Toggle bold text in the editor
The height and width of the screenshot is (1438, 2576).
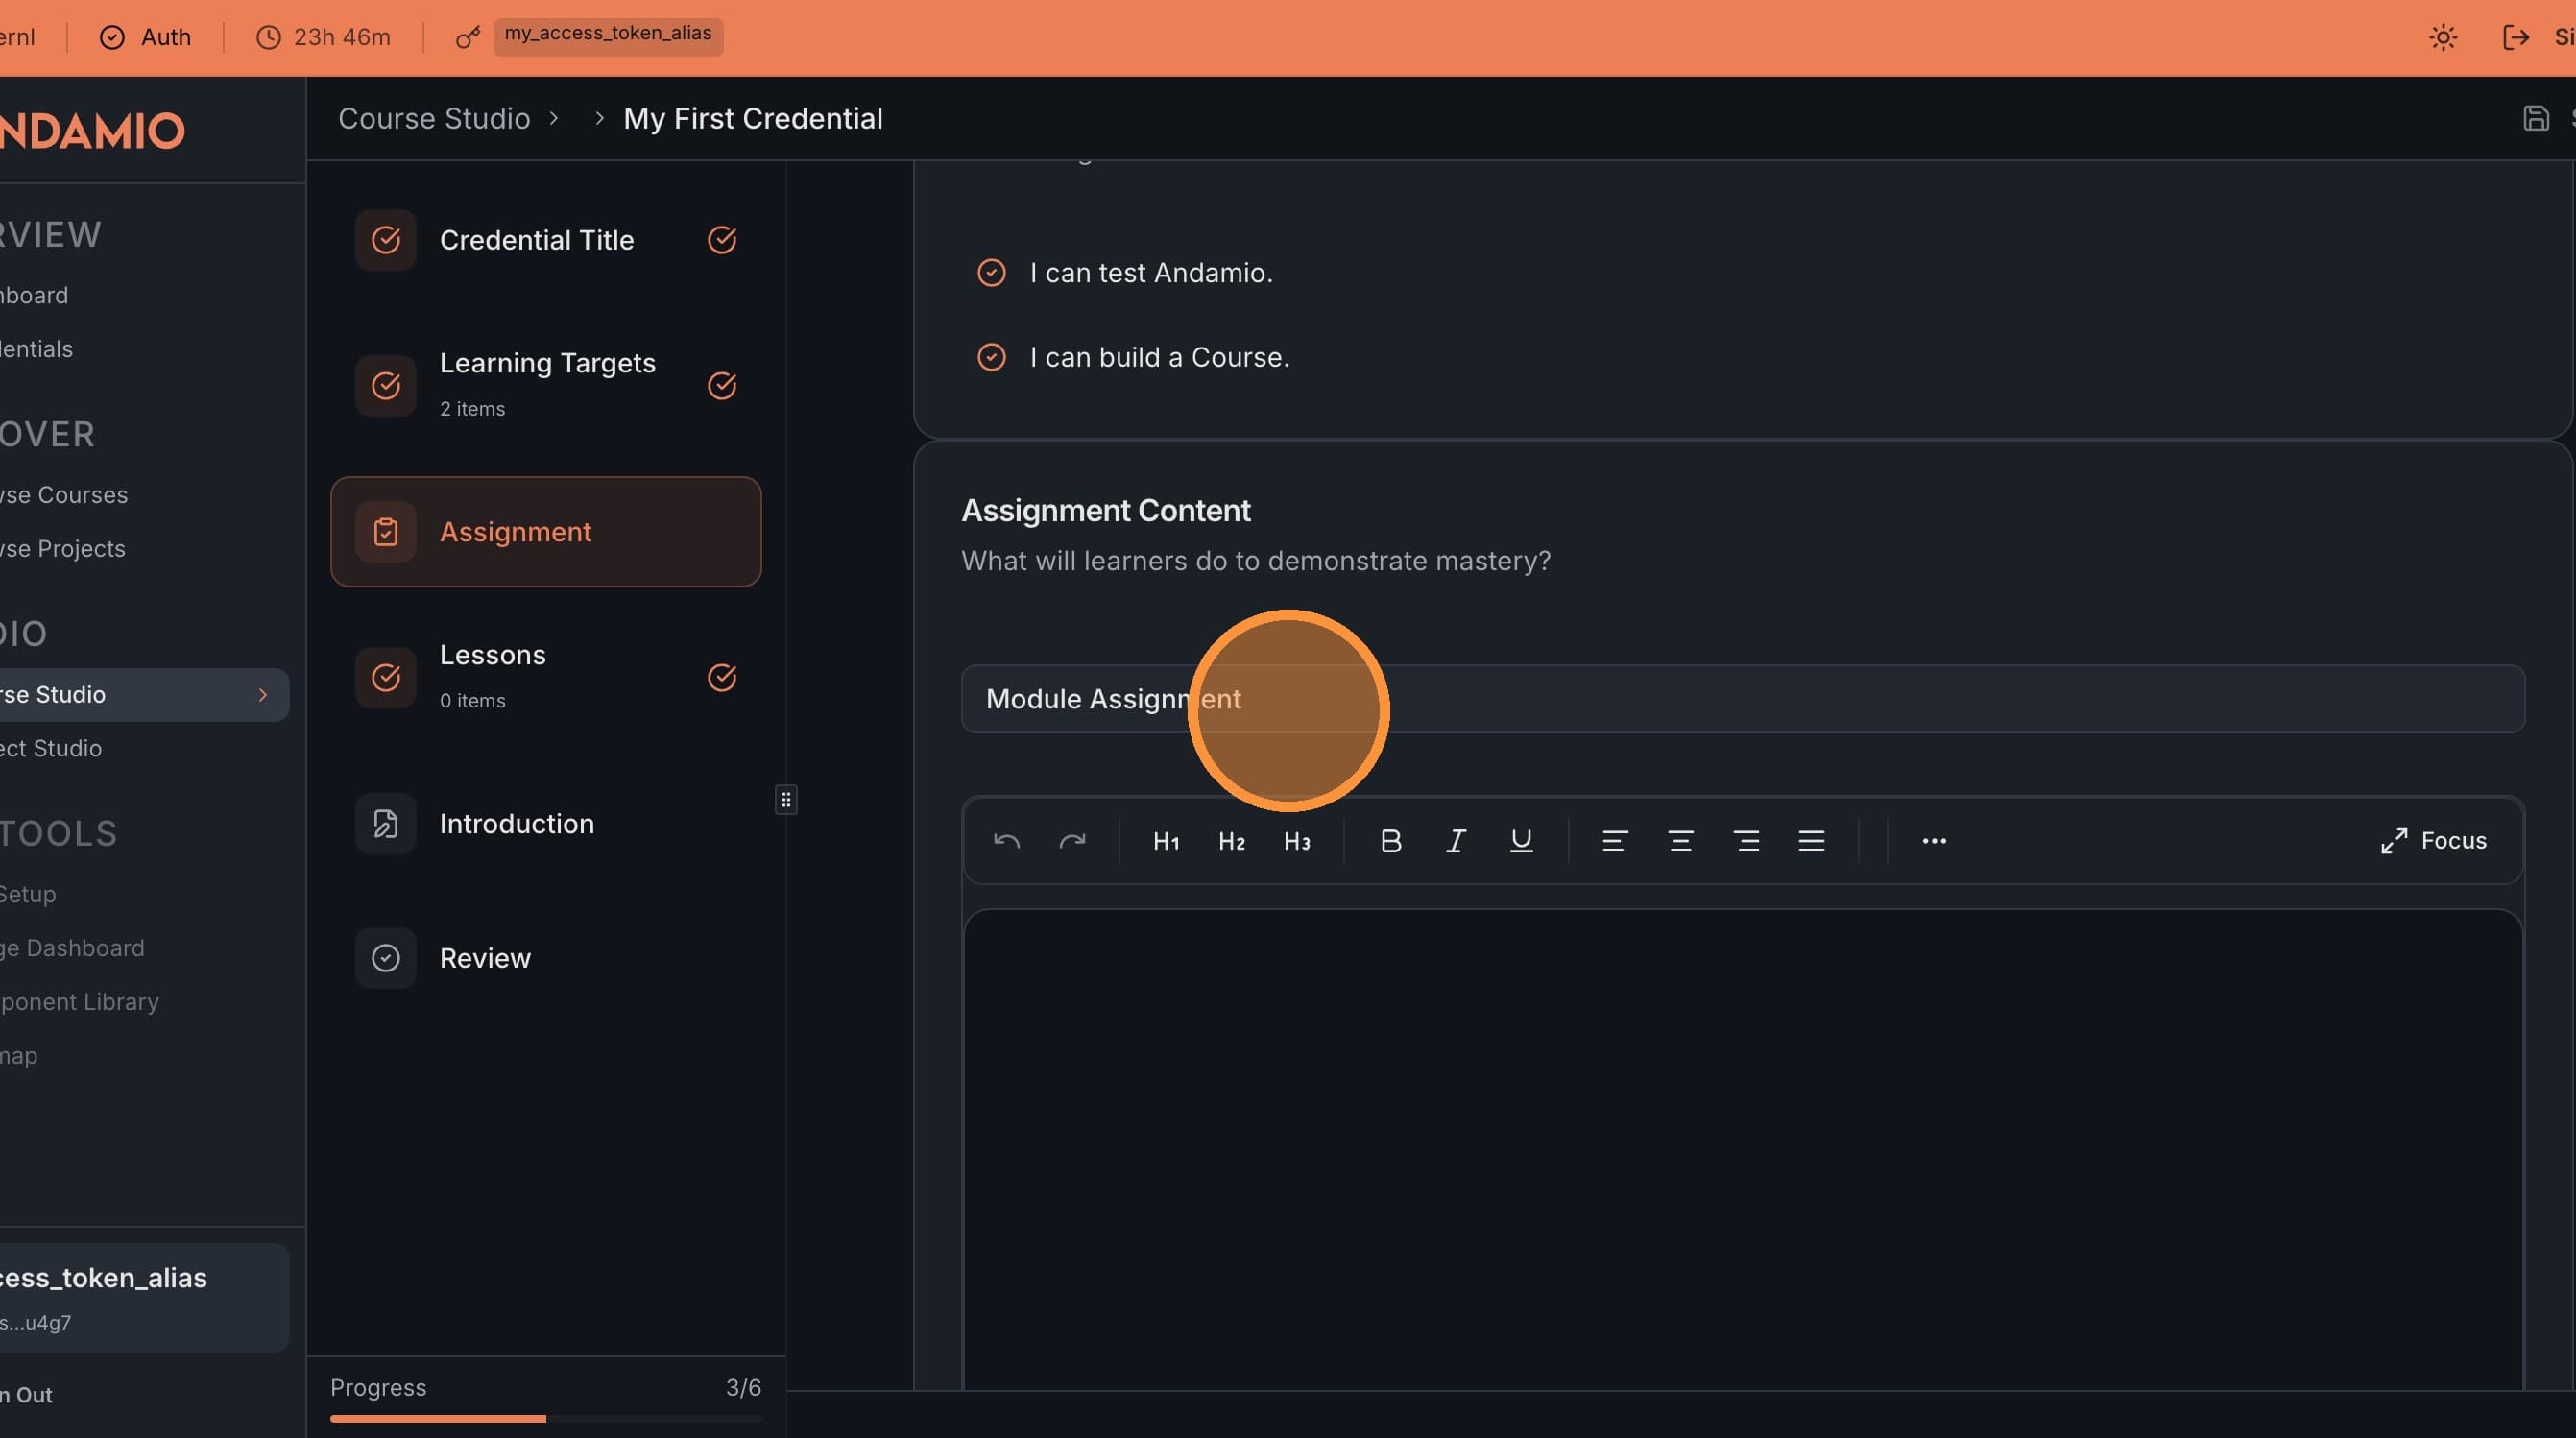pos(1390,841)
